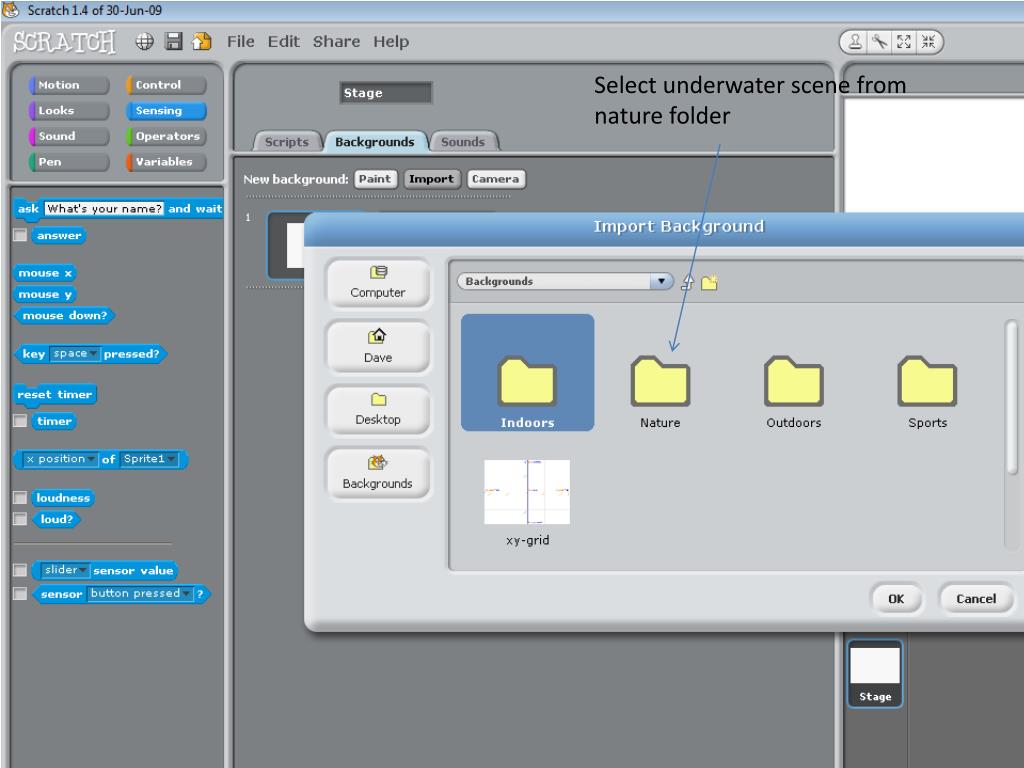Toggle the answer reporter checkbox
Image resolution: width=1024 pixels, height=768 pixels.
click(20, 235)
